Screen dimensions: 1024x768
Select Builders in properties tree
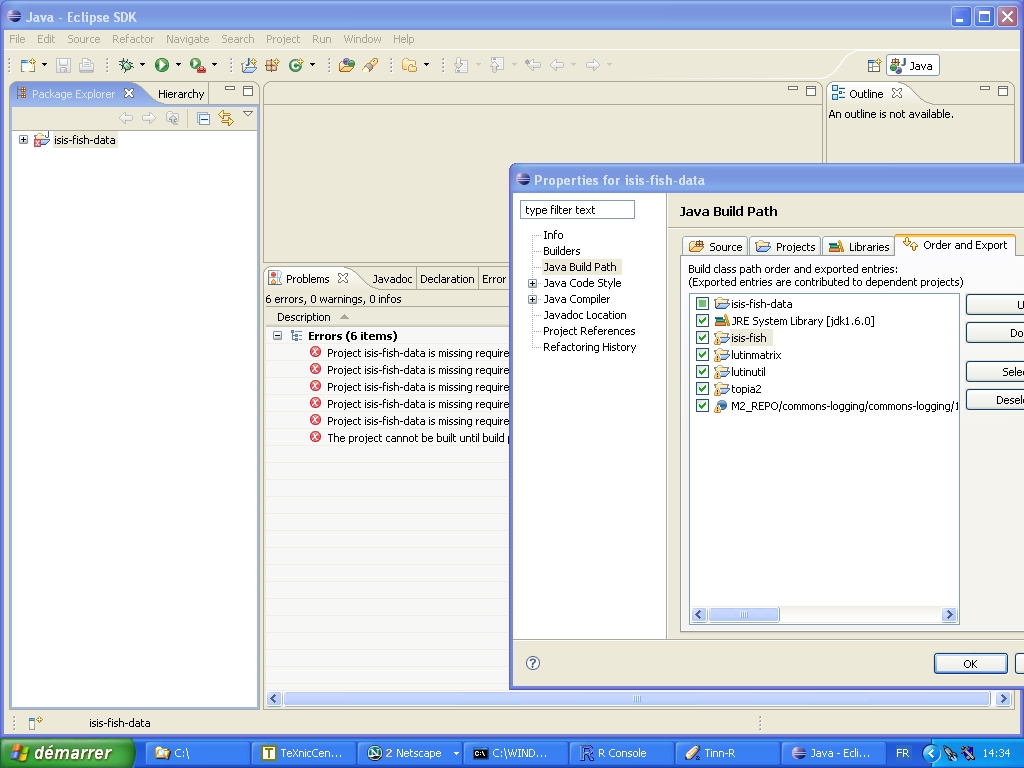[562, 251]
